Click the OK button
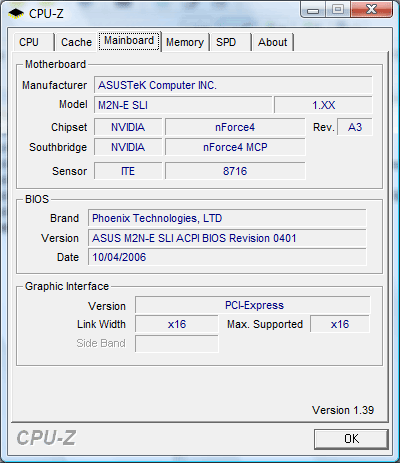This screenshot has height=463, width=400. pyautogui.click(x=351, y=439)
